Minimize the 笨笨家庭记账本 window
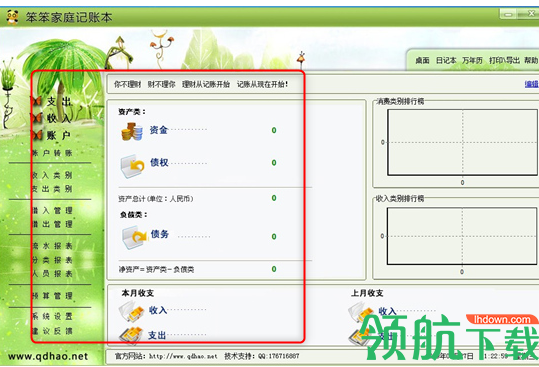The height and width of the screenshot is (367, 539). [x=508, y=14]
